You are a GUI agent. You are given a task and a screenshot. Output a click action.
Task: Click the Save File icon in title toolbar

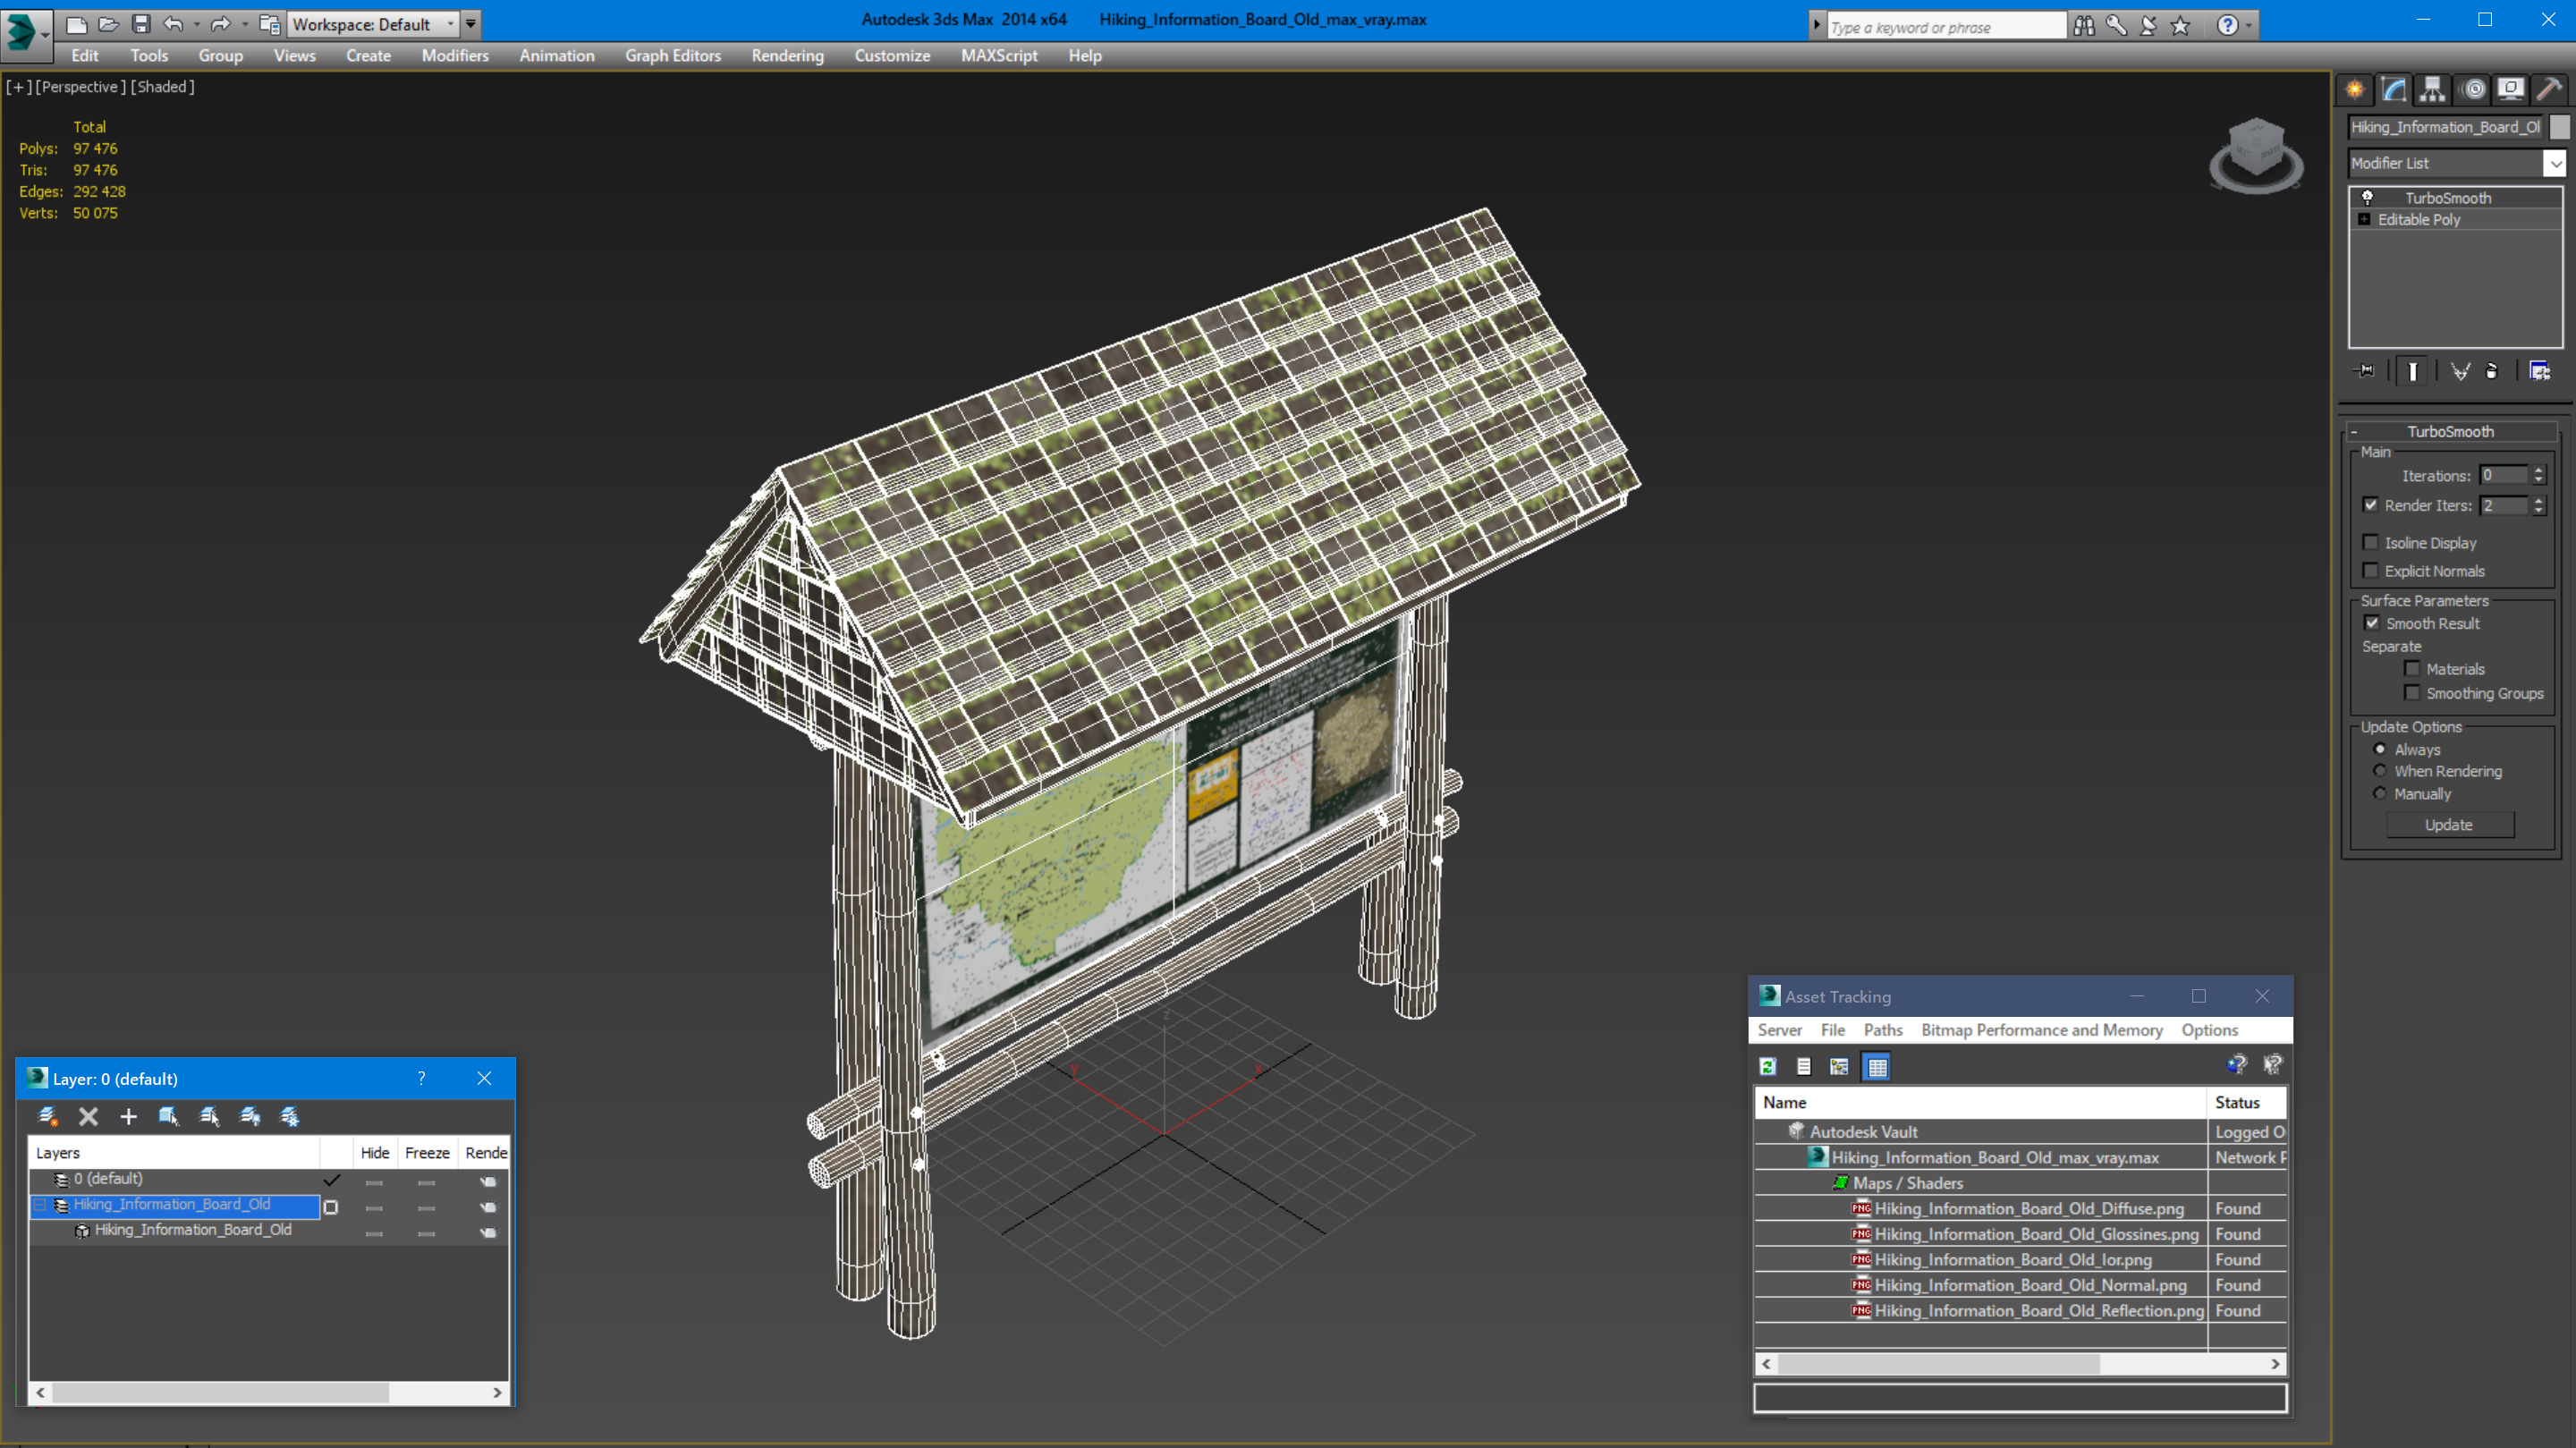(x=141, y=23)
